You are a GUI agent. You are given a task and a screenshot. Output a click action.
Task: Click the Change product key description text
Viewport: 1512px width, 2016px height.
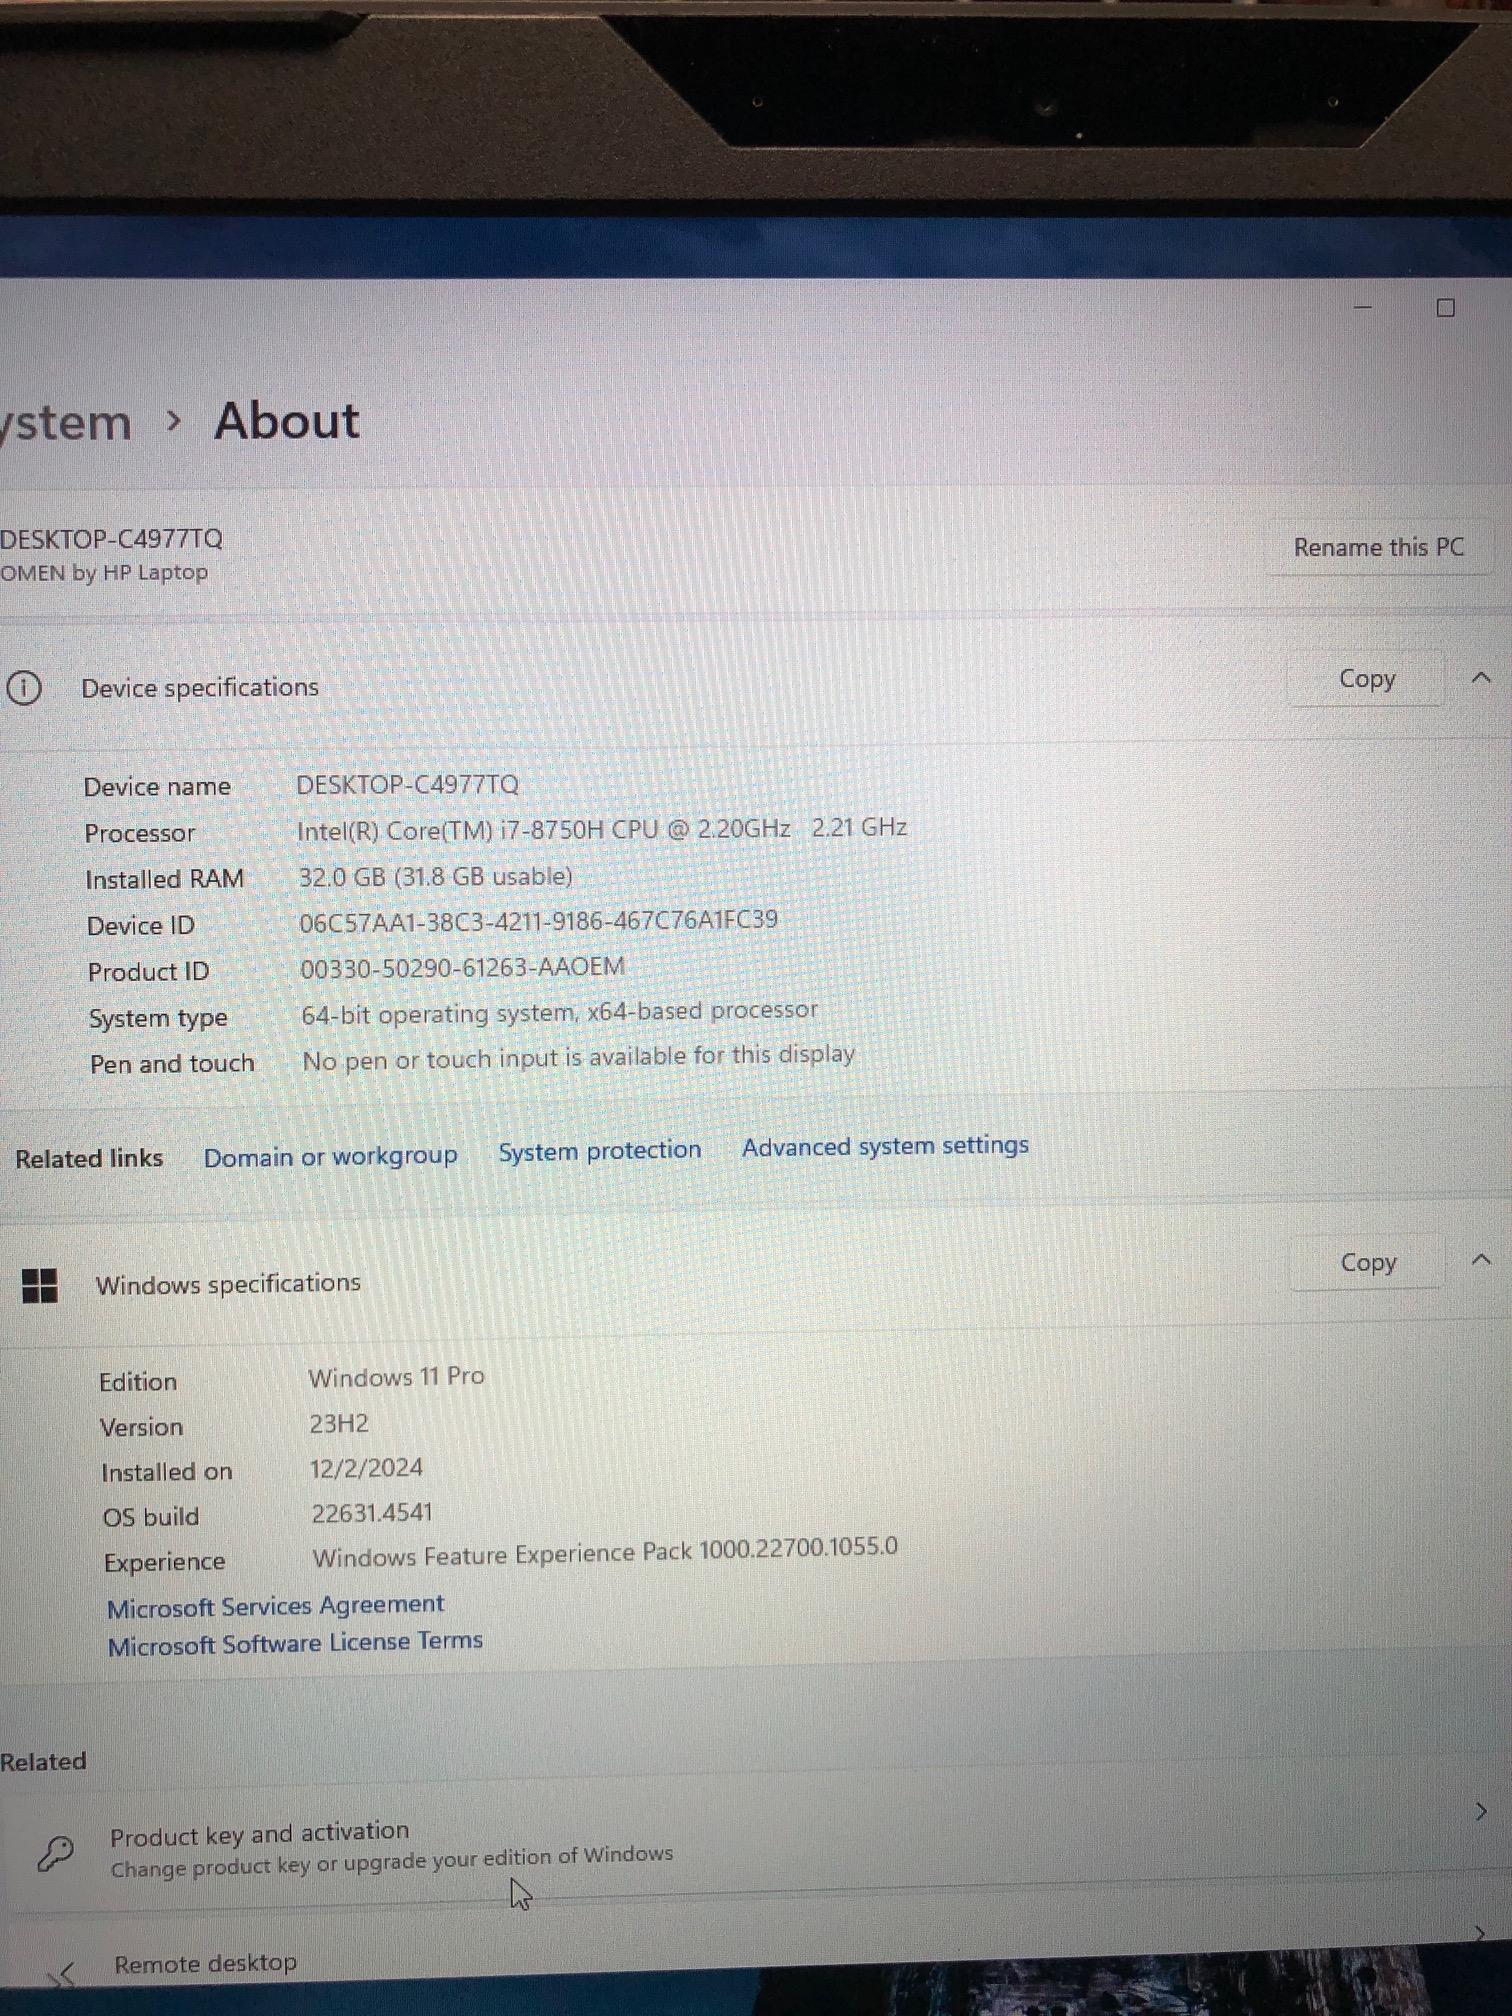coord(391,1862)
